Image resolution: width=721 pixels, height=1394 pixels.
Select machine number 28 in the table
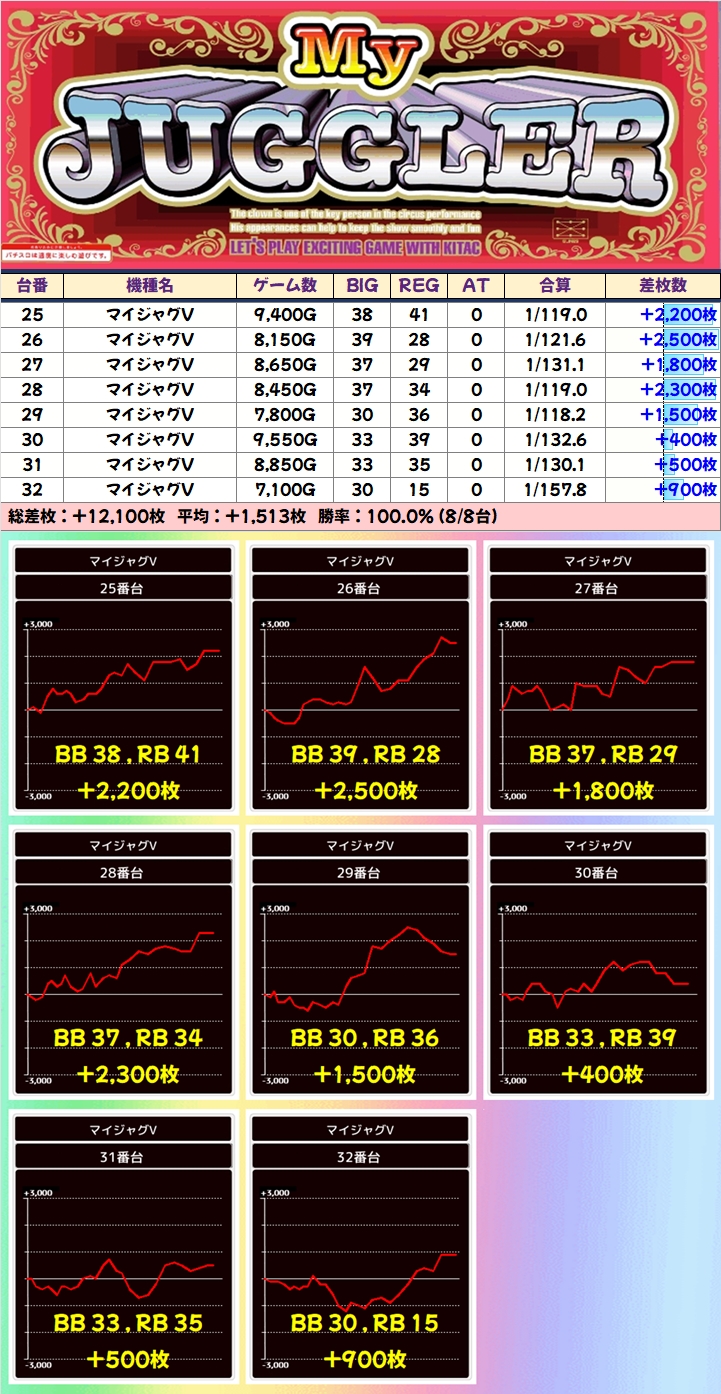[32, 389]
